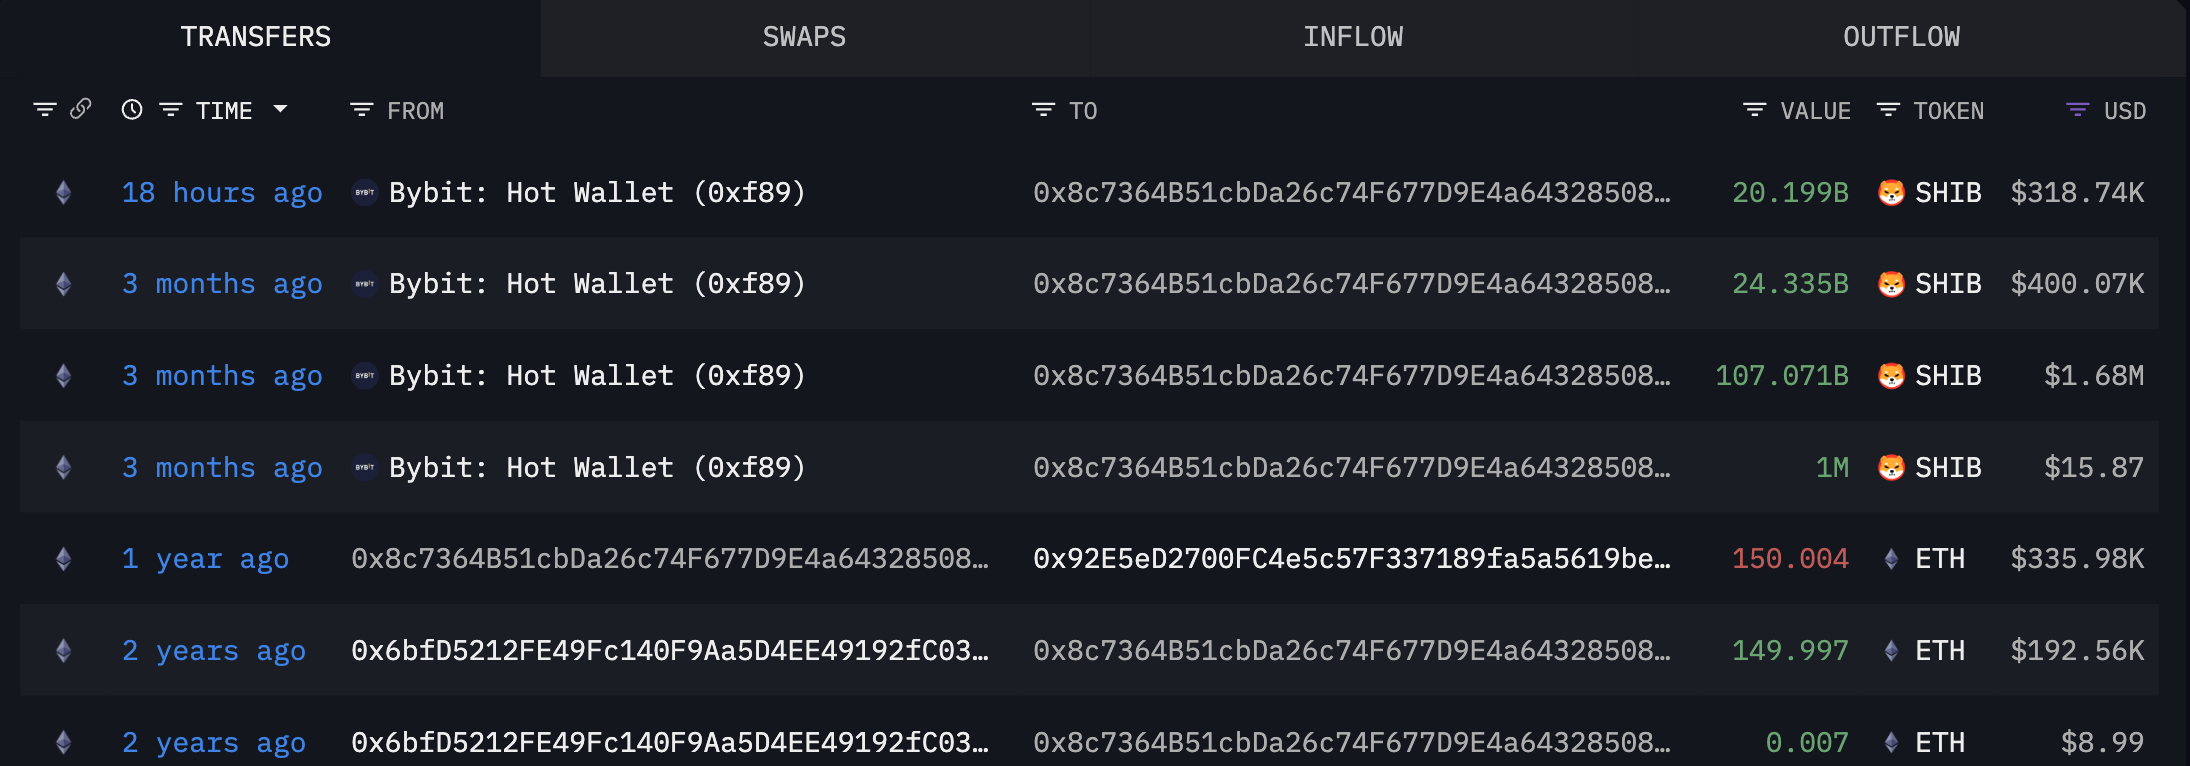Open the TOKEN column filter icon
The image size is (2190, 766).
point(1888,110)
